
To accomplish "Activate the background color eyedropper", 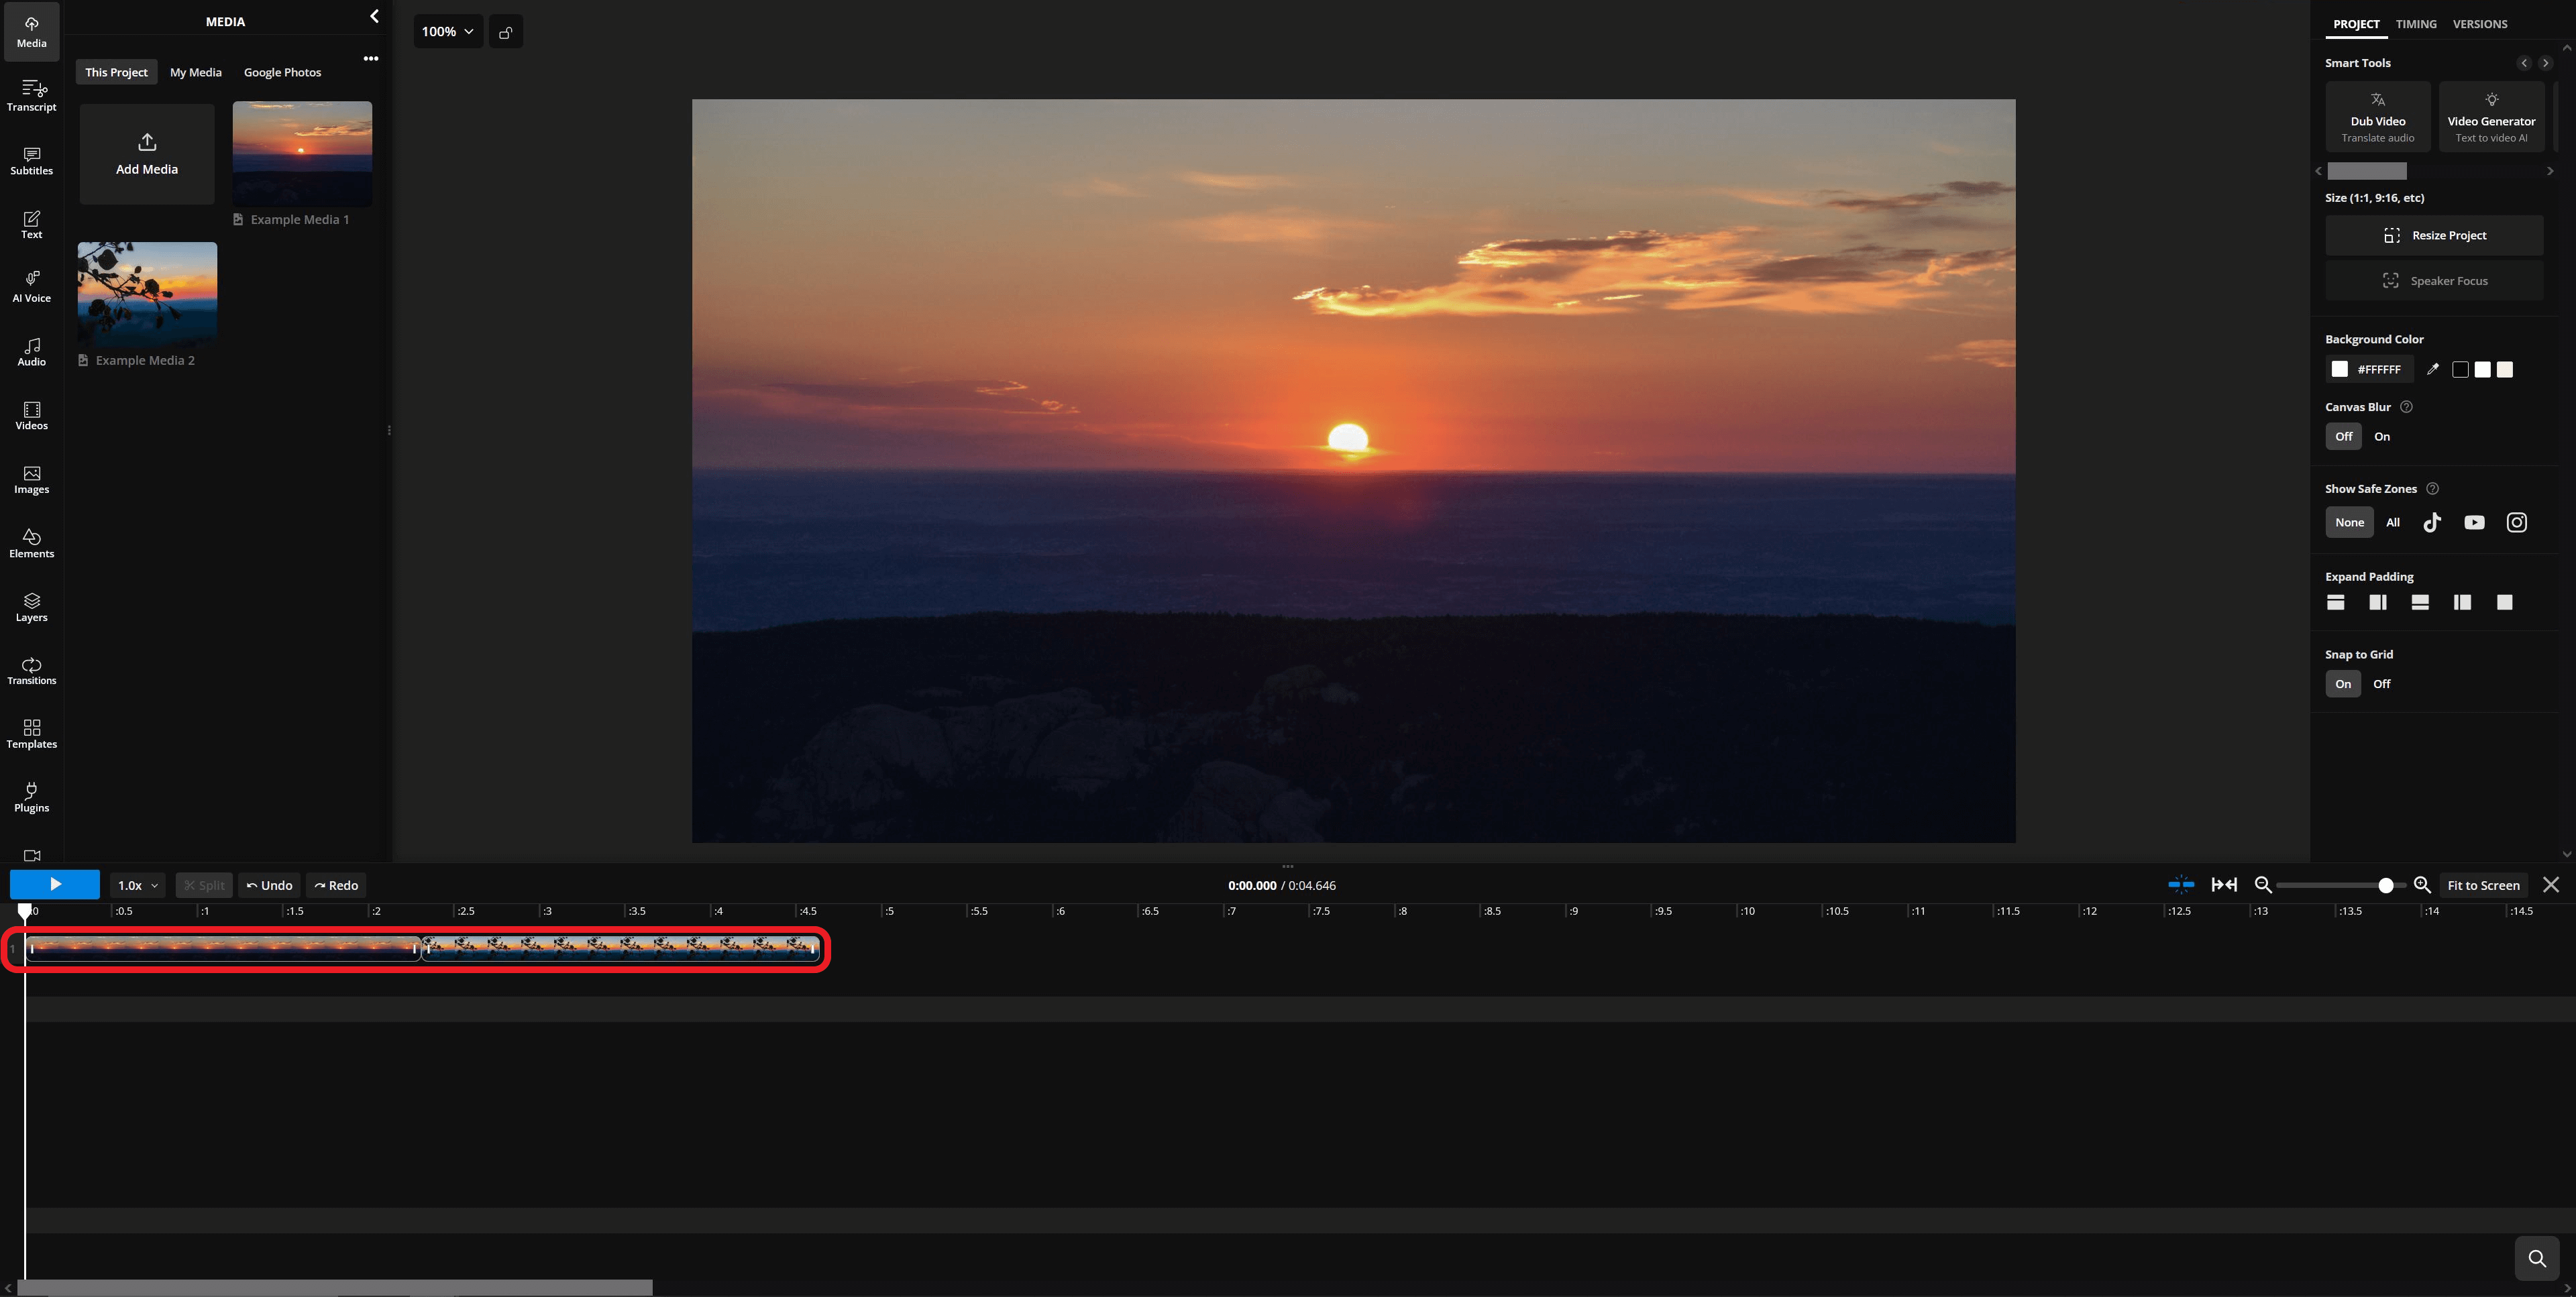I will (x=2434, y=369).
